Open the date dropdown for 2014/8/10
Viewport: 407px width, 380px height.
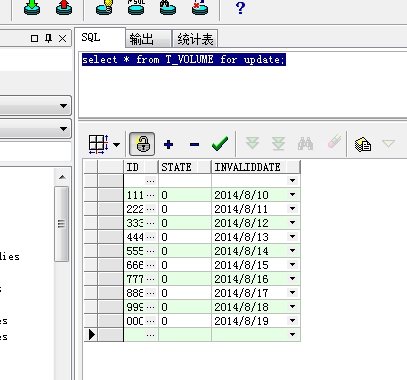[x=292, y=195]
